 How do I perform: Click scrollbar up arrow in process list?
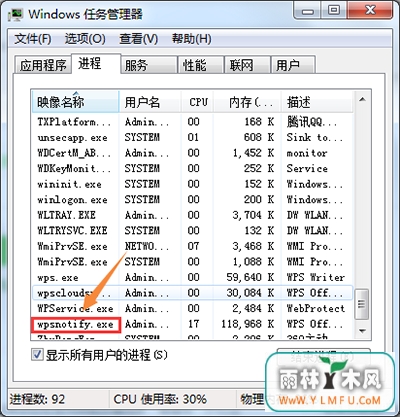pos(362,99)
